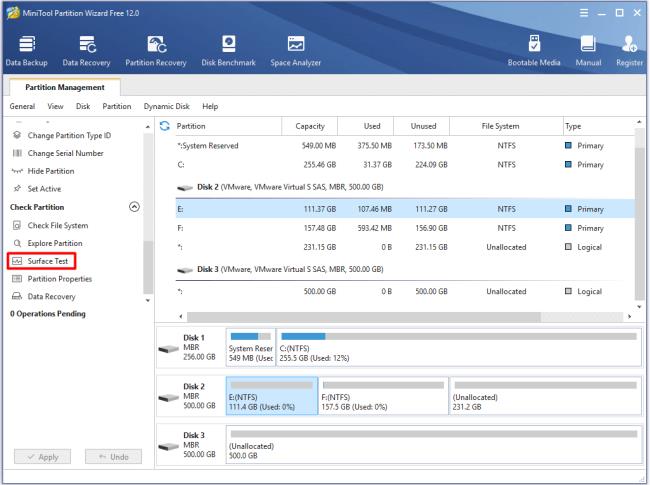Viewport: 650px width, 485px height.
Task: Open the View menu
Action: [x=55, y=107]
